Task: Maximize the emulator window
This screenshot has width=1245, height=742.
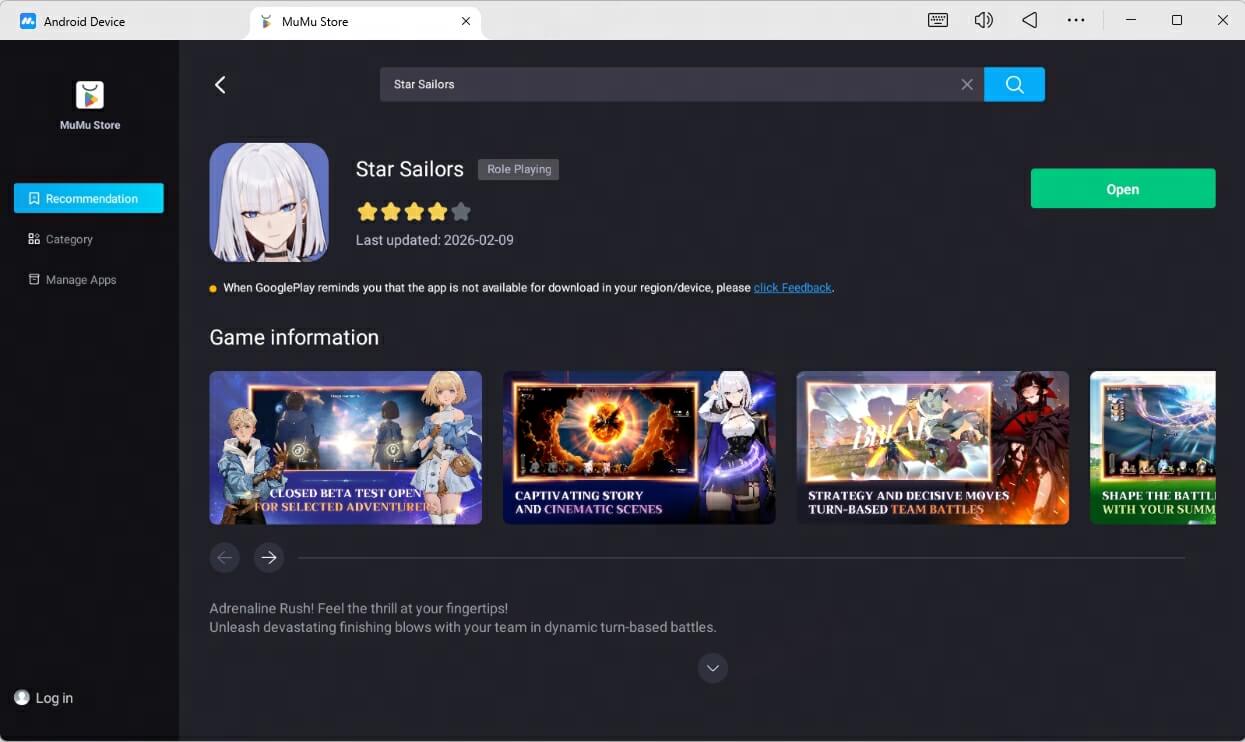Action: click(x=1177, y=20)
